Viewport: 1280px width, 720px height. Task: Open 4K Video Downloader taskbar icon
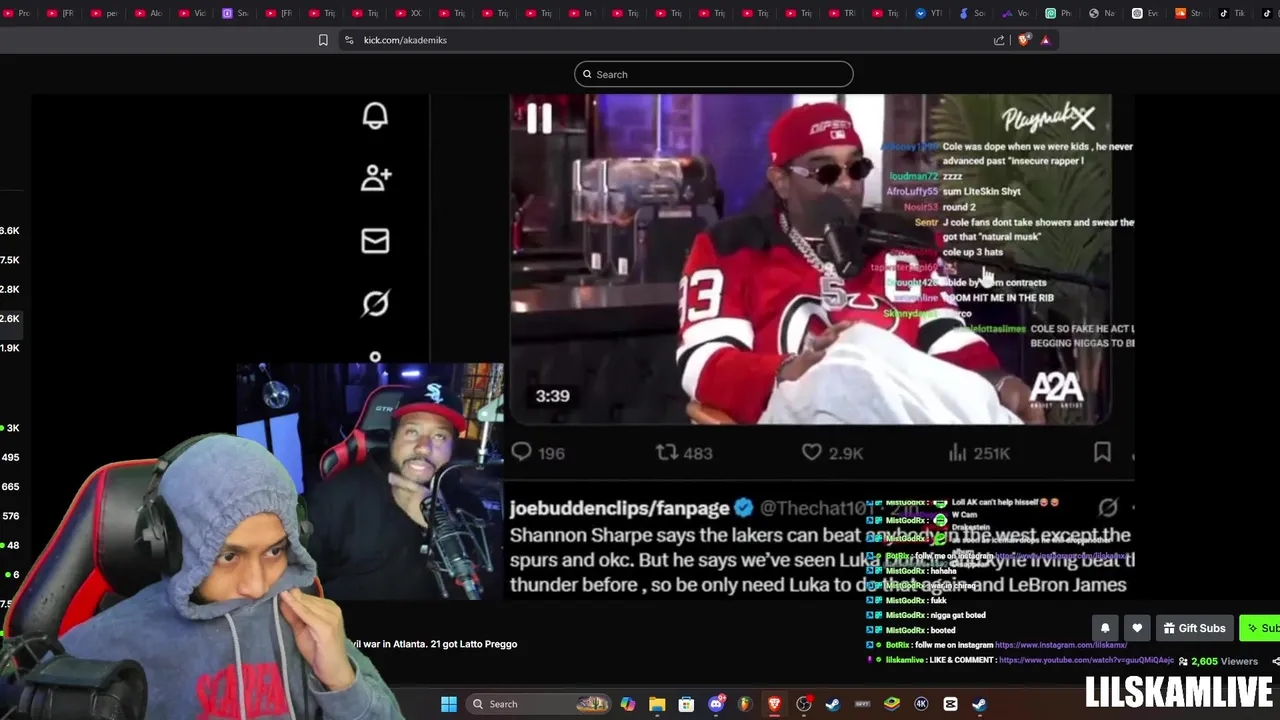[x=921, y=704]
